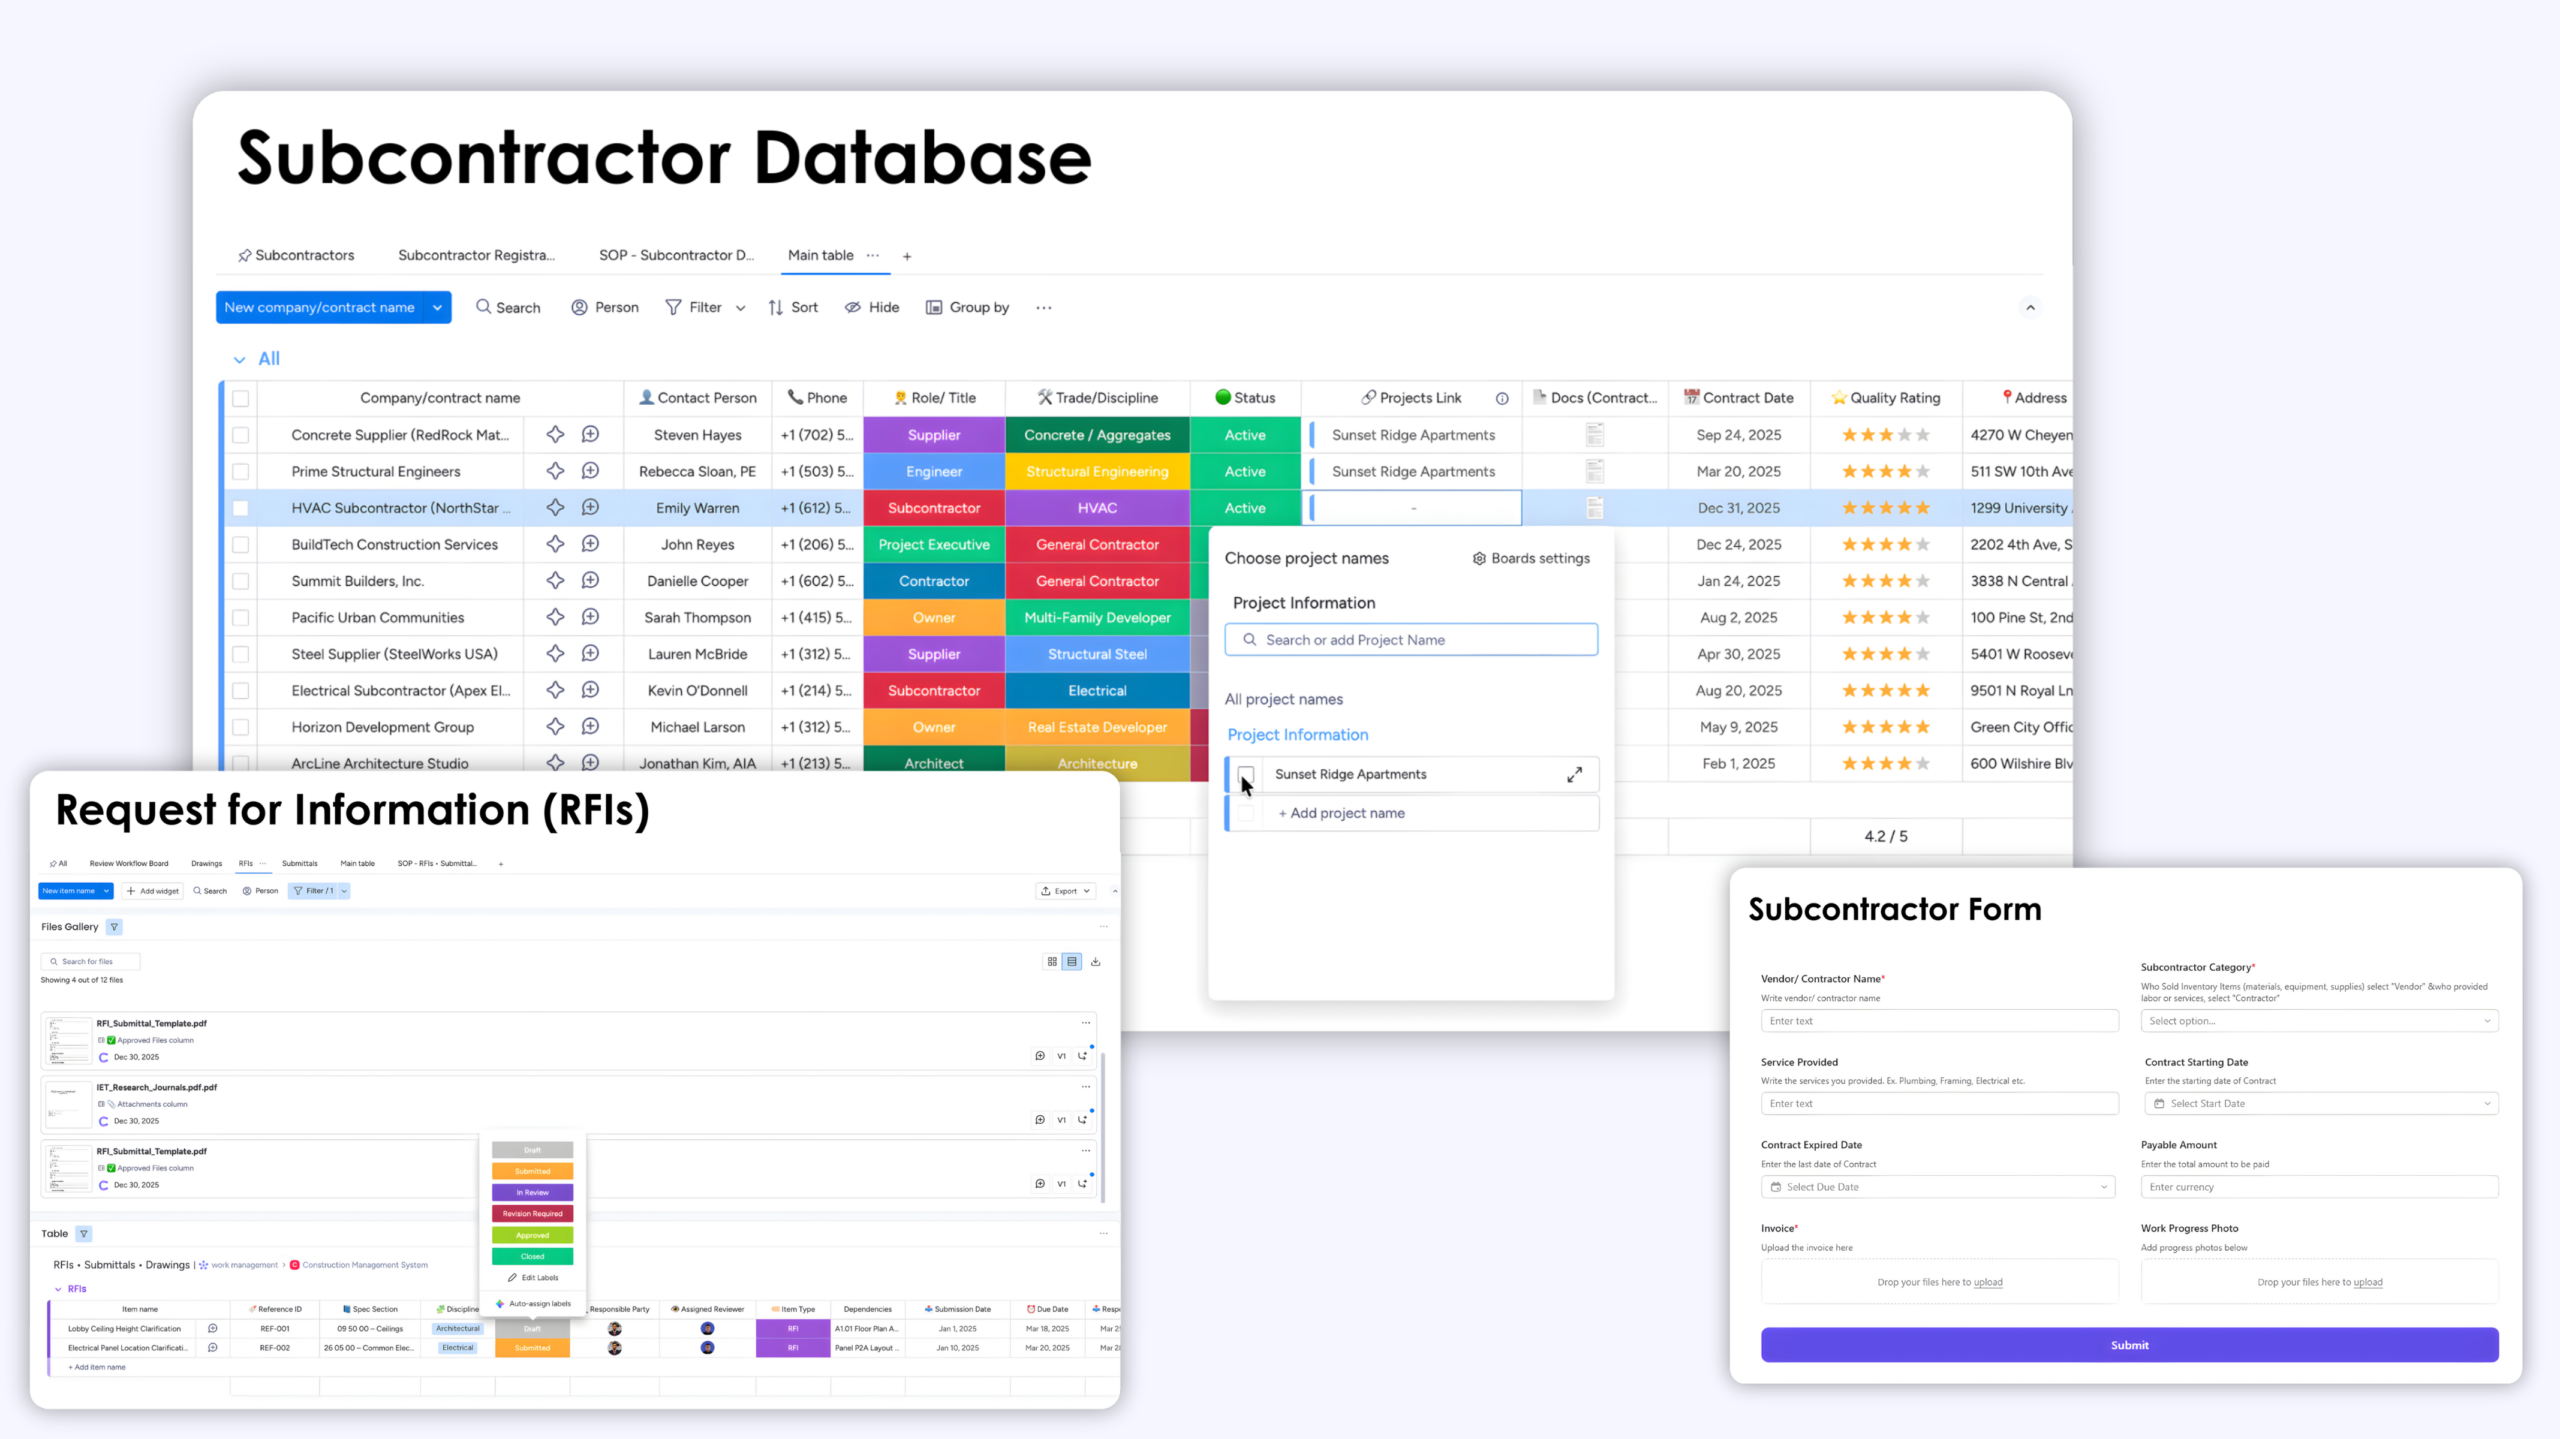Expand Sunset Ridge Apartments item arrows icon
The width and height of the screenshot is (2560, 1439).
click(1574, 774)
